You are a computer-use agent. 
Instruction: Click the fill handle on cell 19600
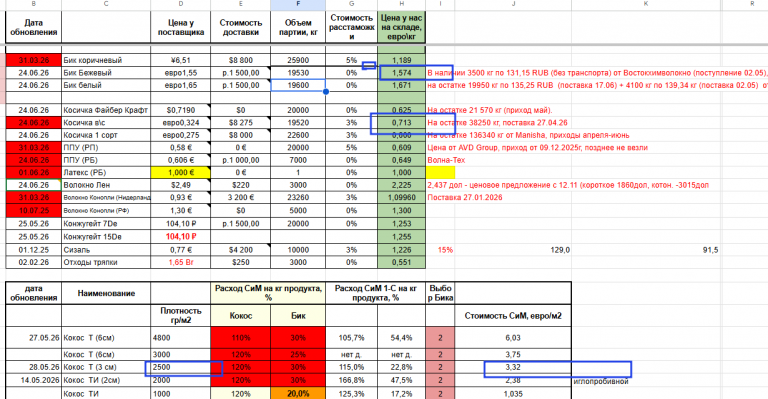click(x=326, y=92)
